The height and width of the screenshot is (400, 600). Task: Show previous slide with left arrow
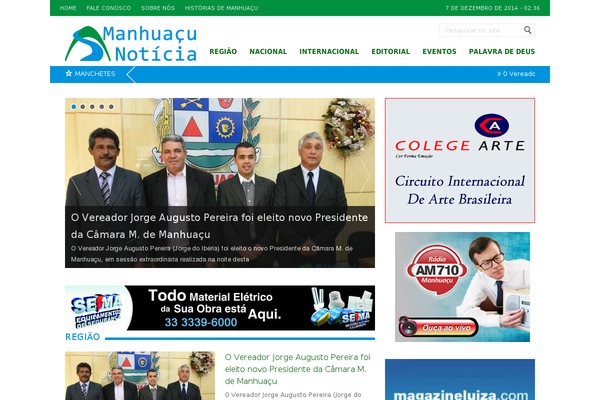point(76,175)
